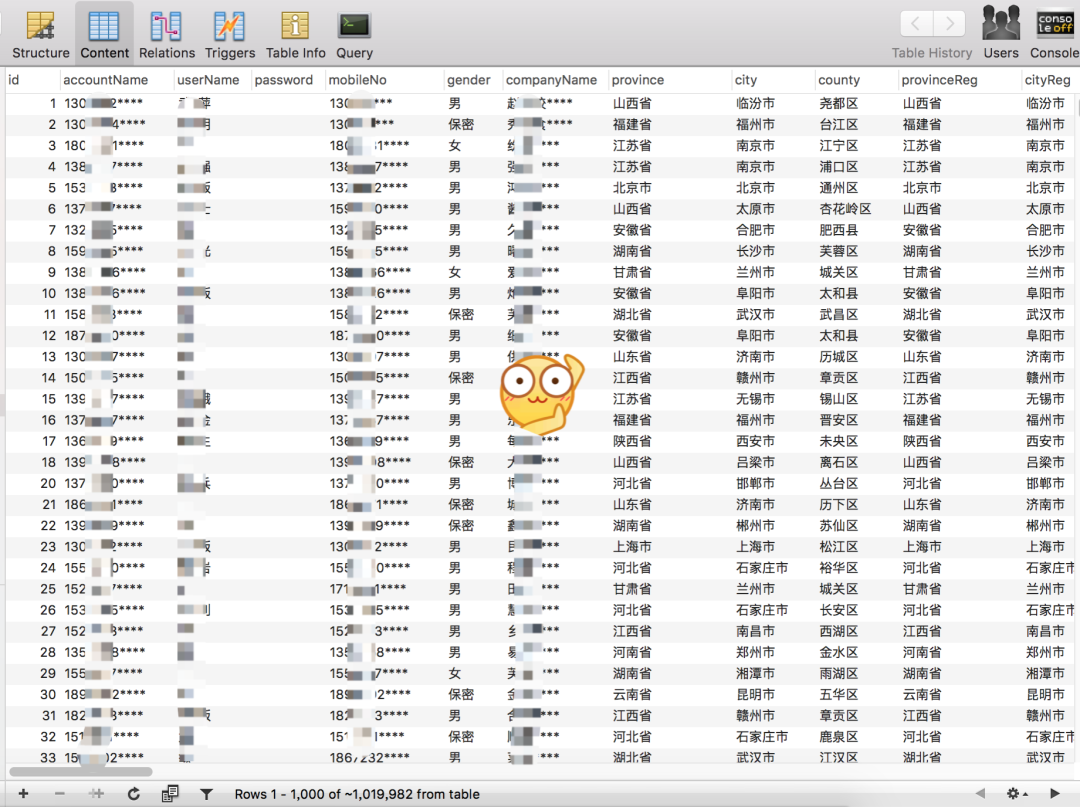The image size is (1080, 807).
Task: Open the pagination gear settings dropdown
Action: coord(1017,794)
